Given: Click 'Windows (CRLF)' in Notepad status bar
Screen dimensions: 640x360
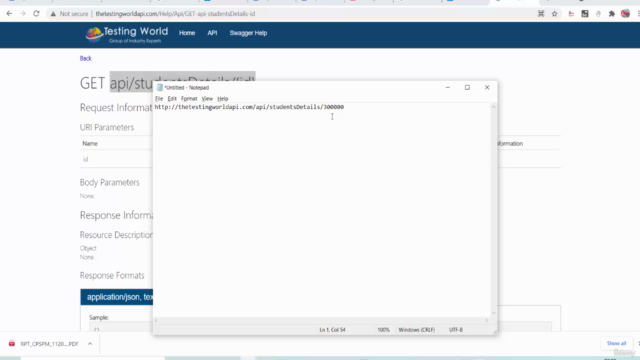Looking at the screenshot, I should coord(416,330).
